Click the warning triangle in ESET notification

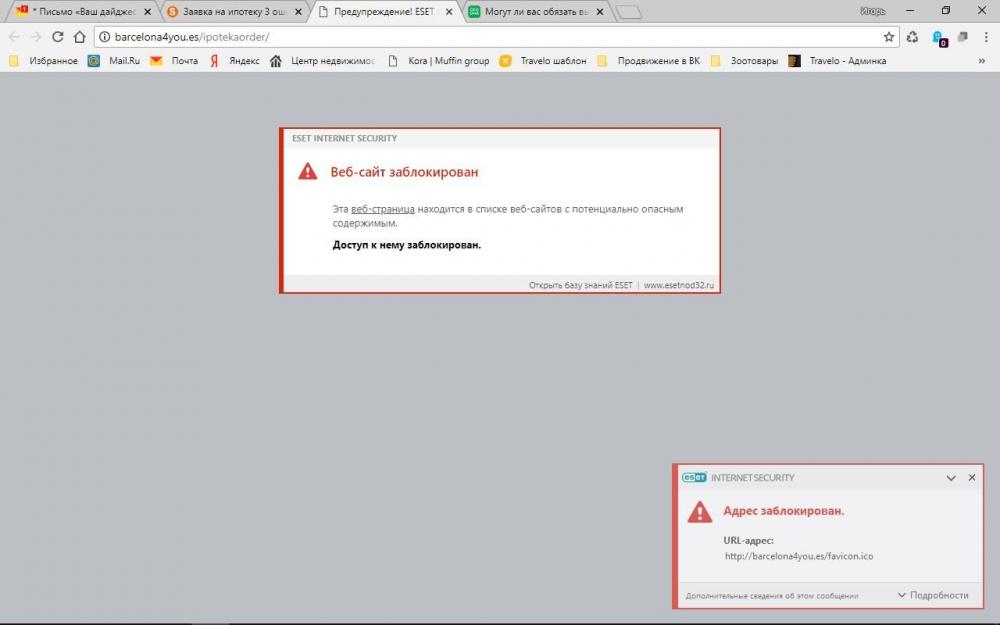tap(700, 511)
